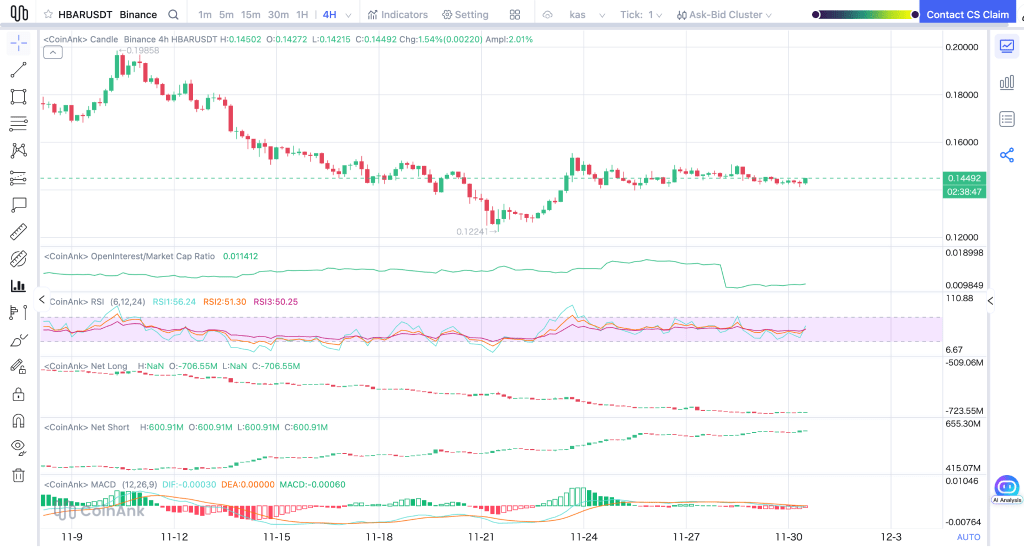
Task: Search symbols with the magnifier icon
Action: (x=173, y=14)
